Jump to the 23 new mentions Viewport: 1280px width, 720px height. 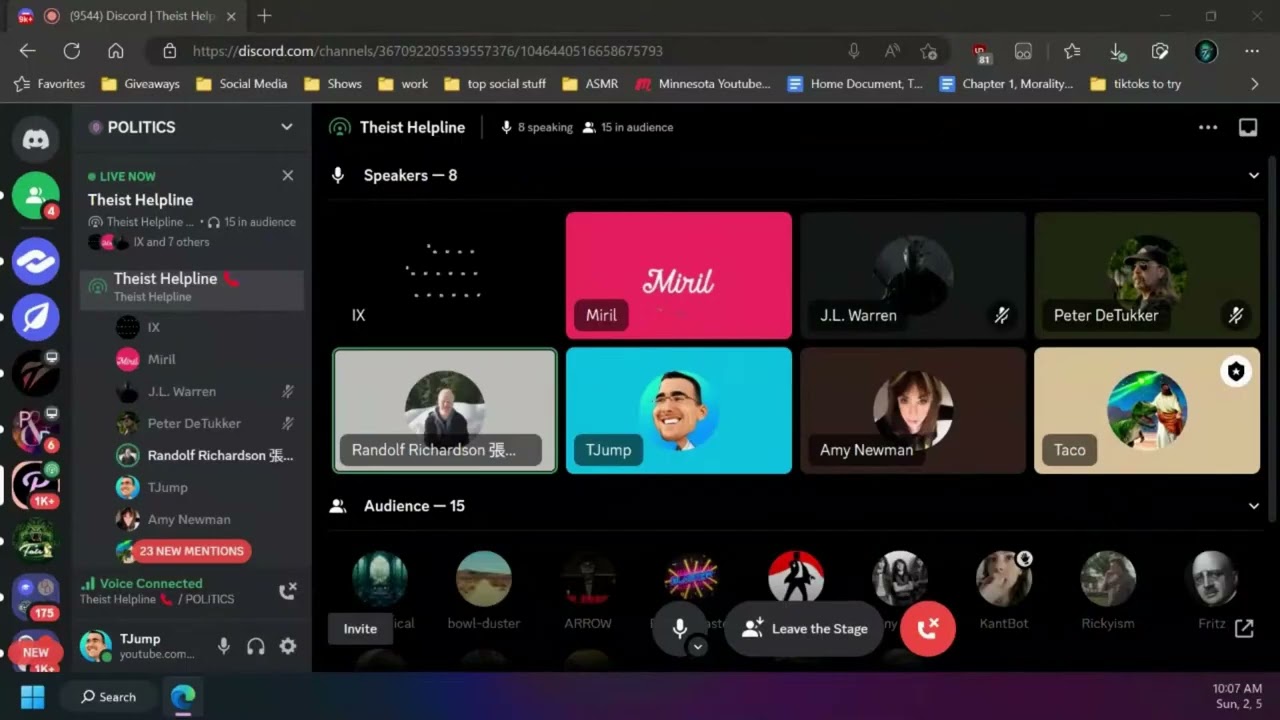click(x=191, y=551)
